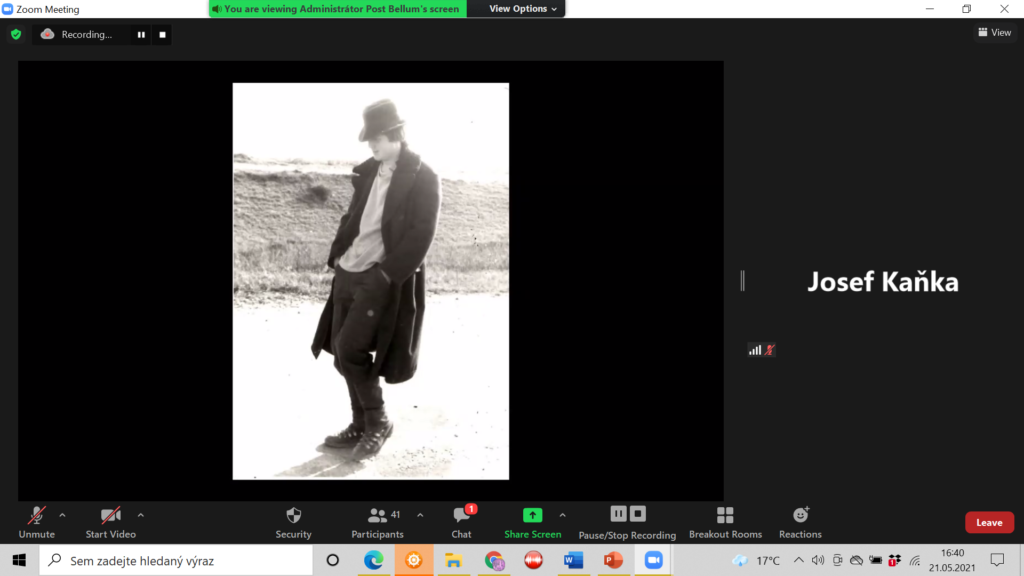Click the Share Screen button
Image resolution: width=1024 pixels, height=576 pixels.
point(532,522)
